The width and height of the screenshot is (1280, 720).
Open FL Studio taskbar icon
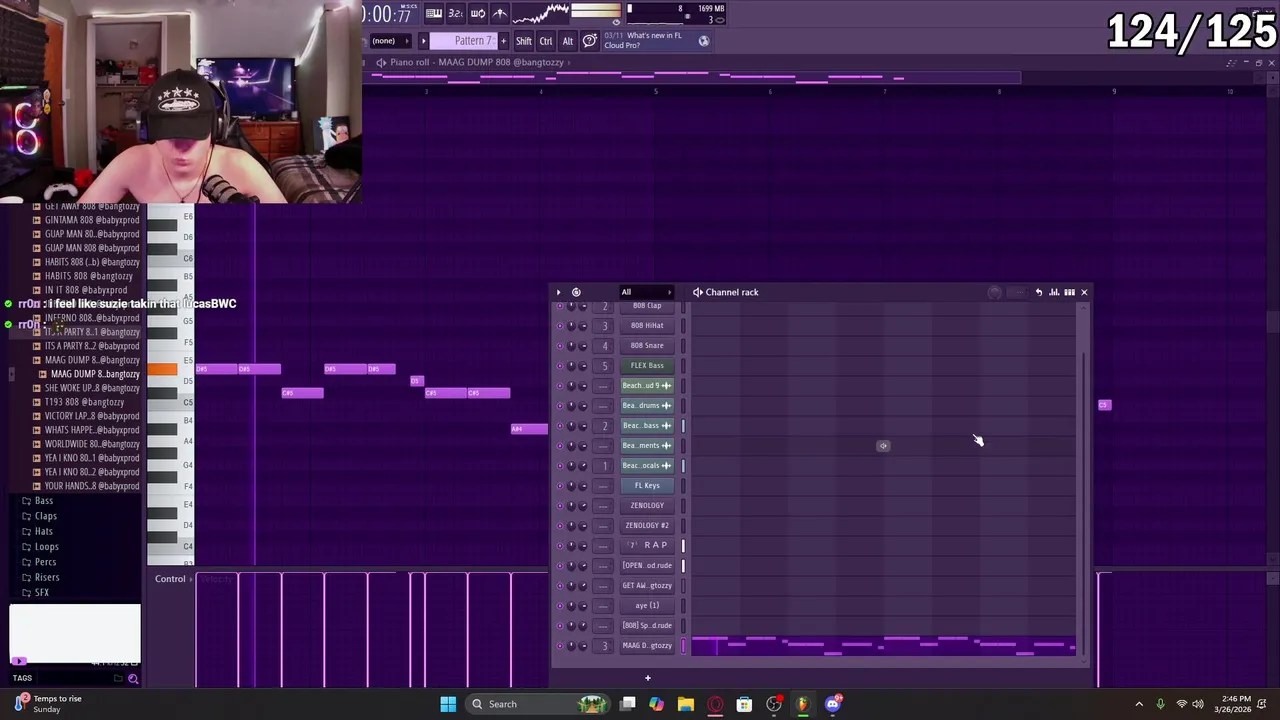(x=803, y=704)
